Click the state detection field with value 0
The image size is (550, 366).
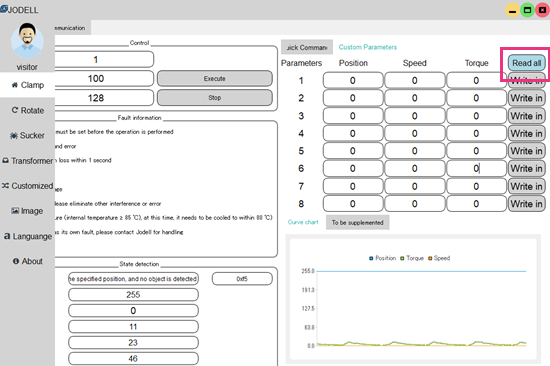(x=133, y=311)
